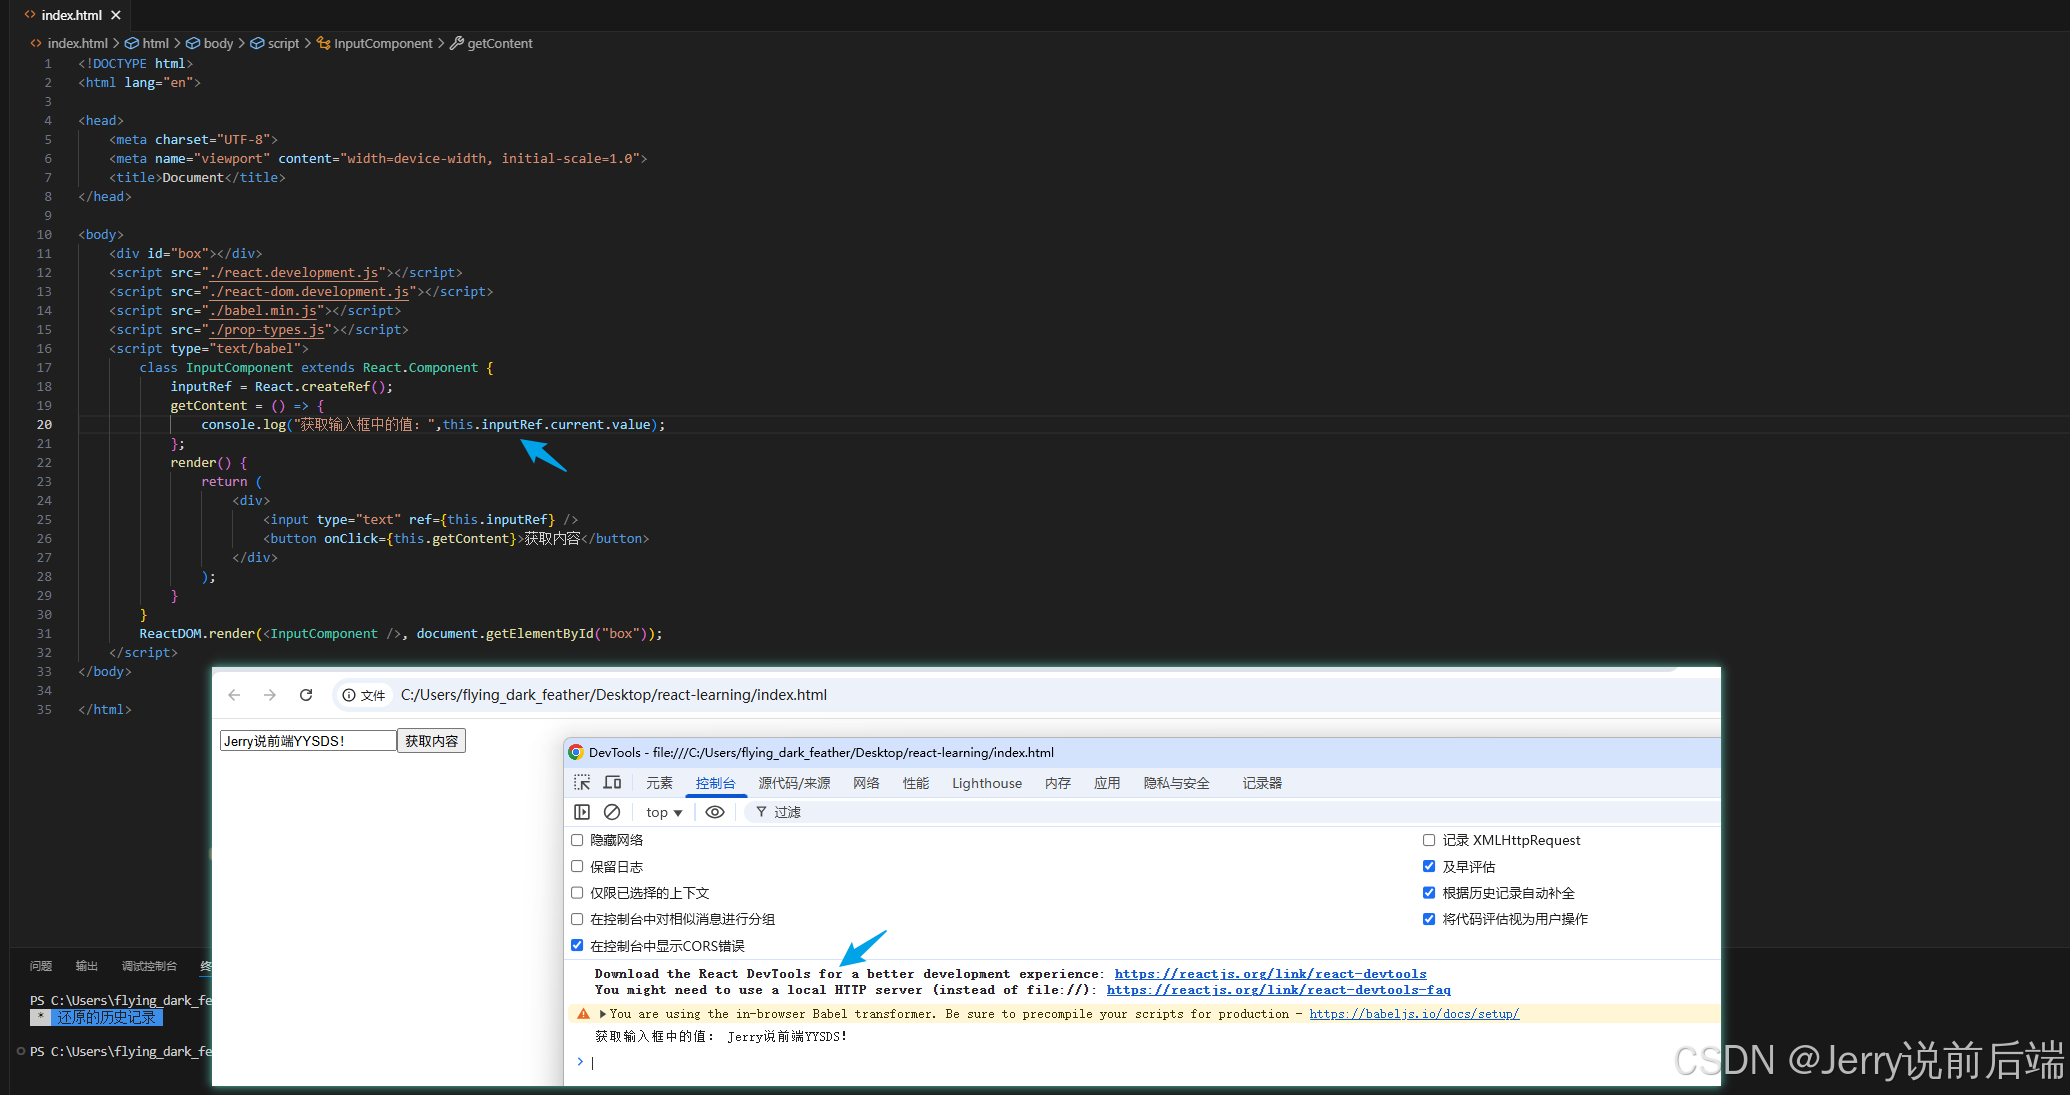Viewport: 2070px width, 1095px height.
Task: Expand the Babel transformer warning message
Action: (x=603, y=1014)
